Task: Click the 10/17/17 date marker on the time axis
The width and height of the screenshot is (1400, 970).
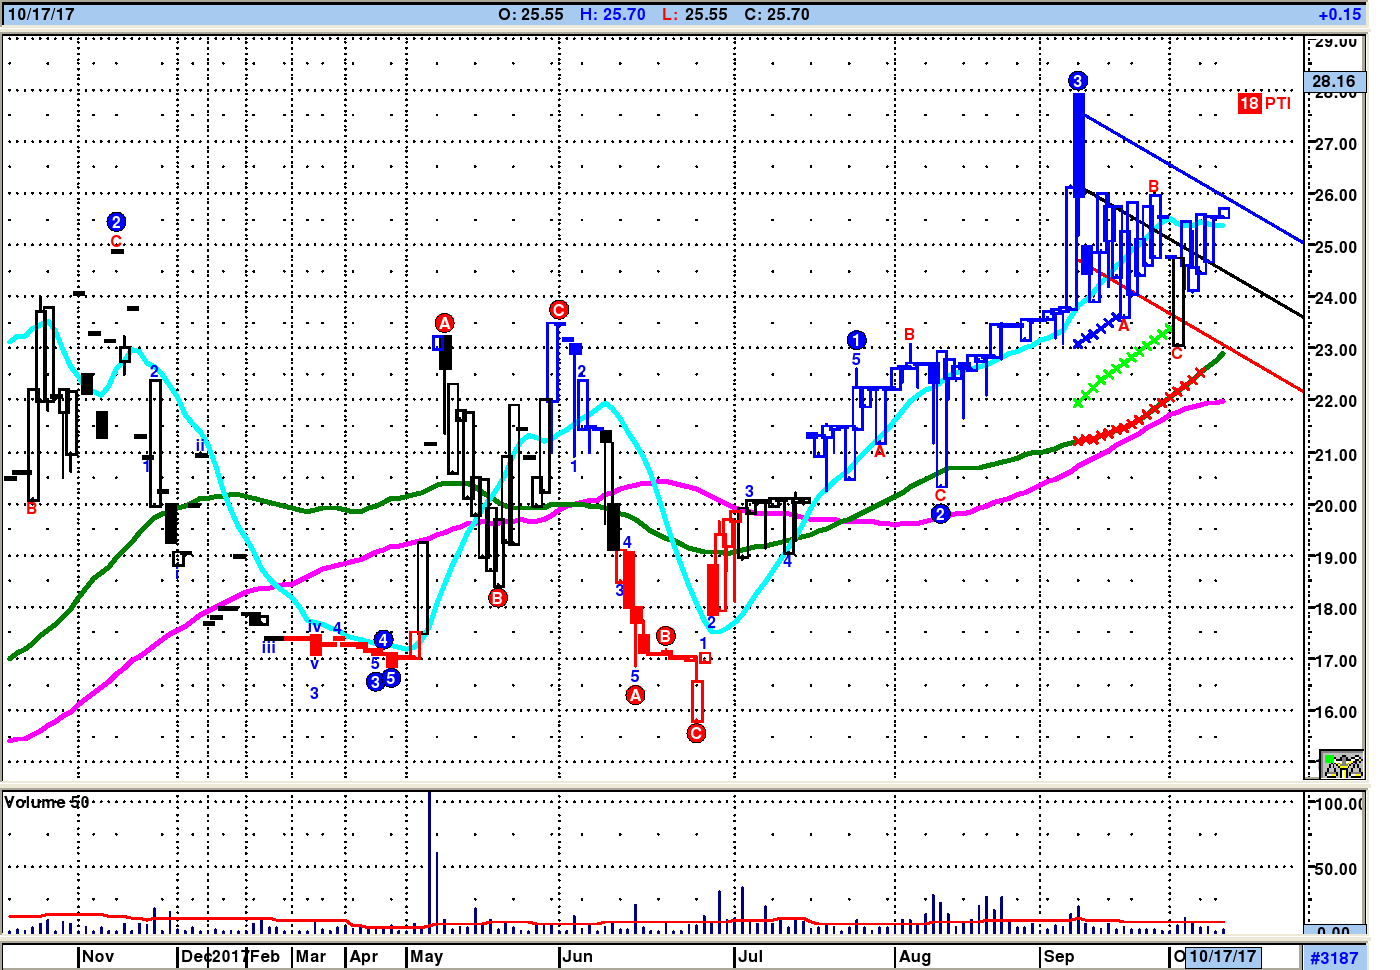Action: tap(1222, 956)
